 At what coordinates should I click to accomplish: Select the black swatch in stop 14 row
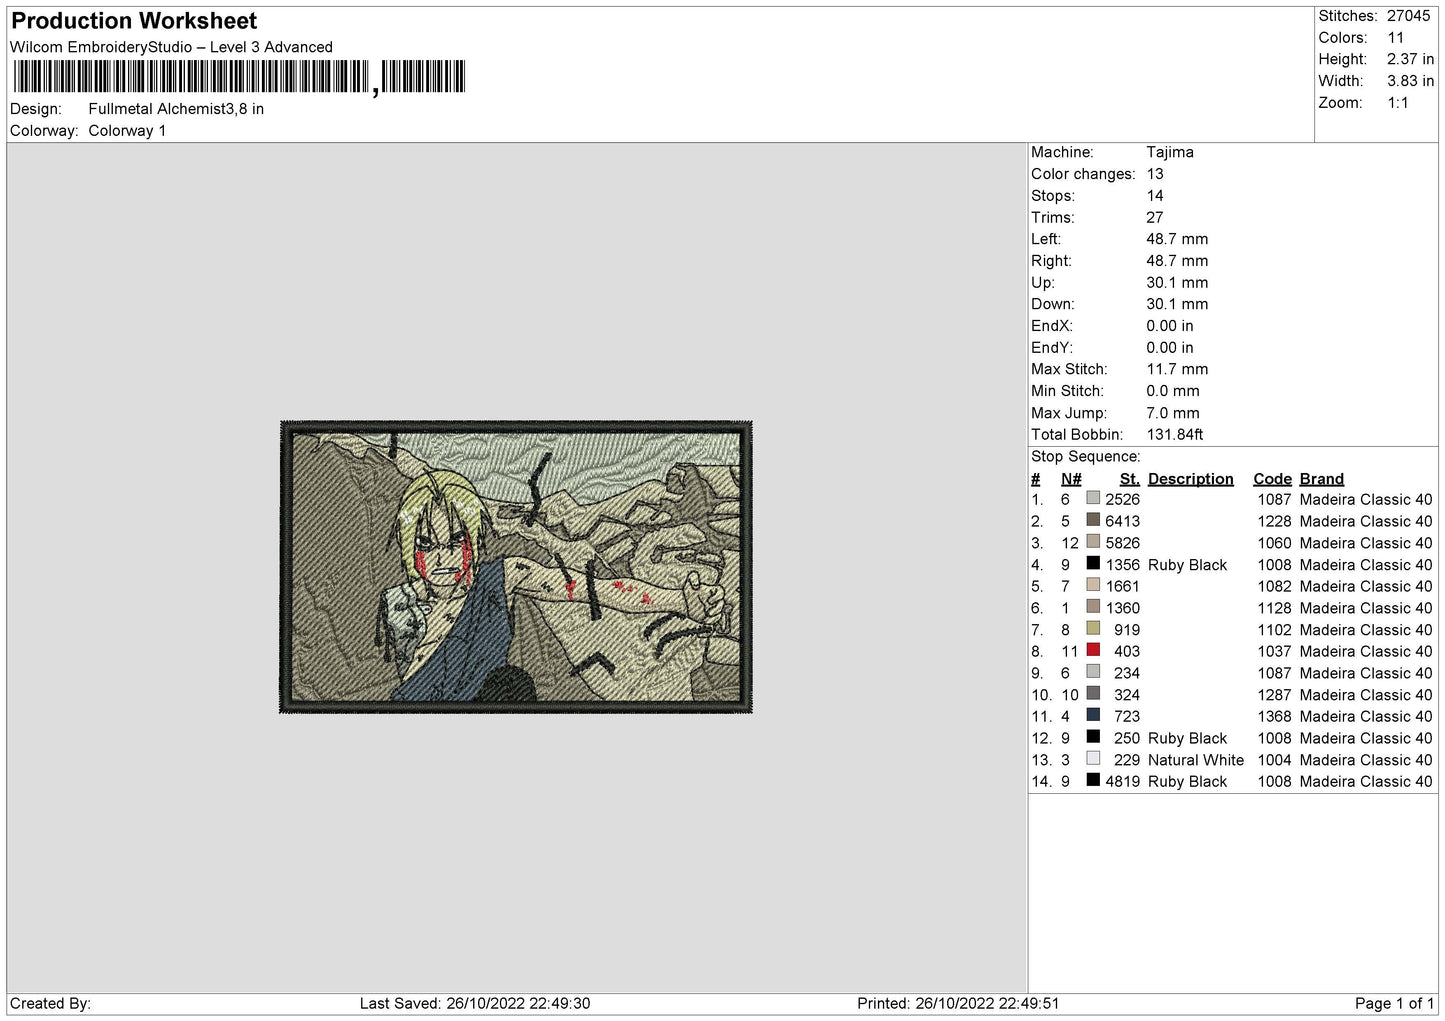pyautogui.click(x=1093, y=780)
